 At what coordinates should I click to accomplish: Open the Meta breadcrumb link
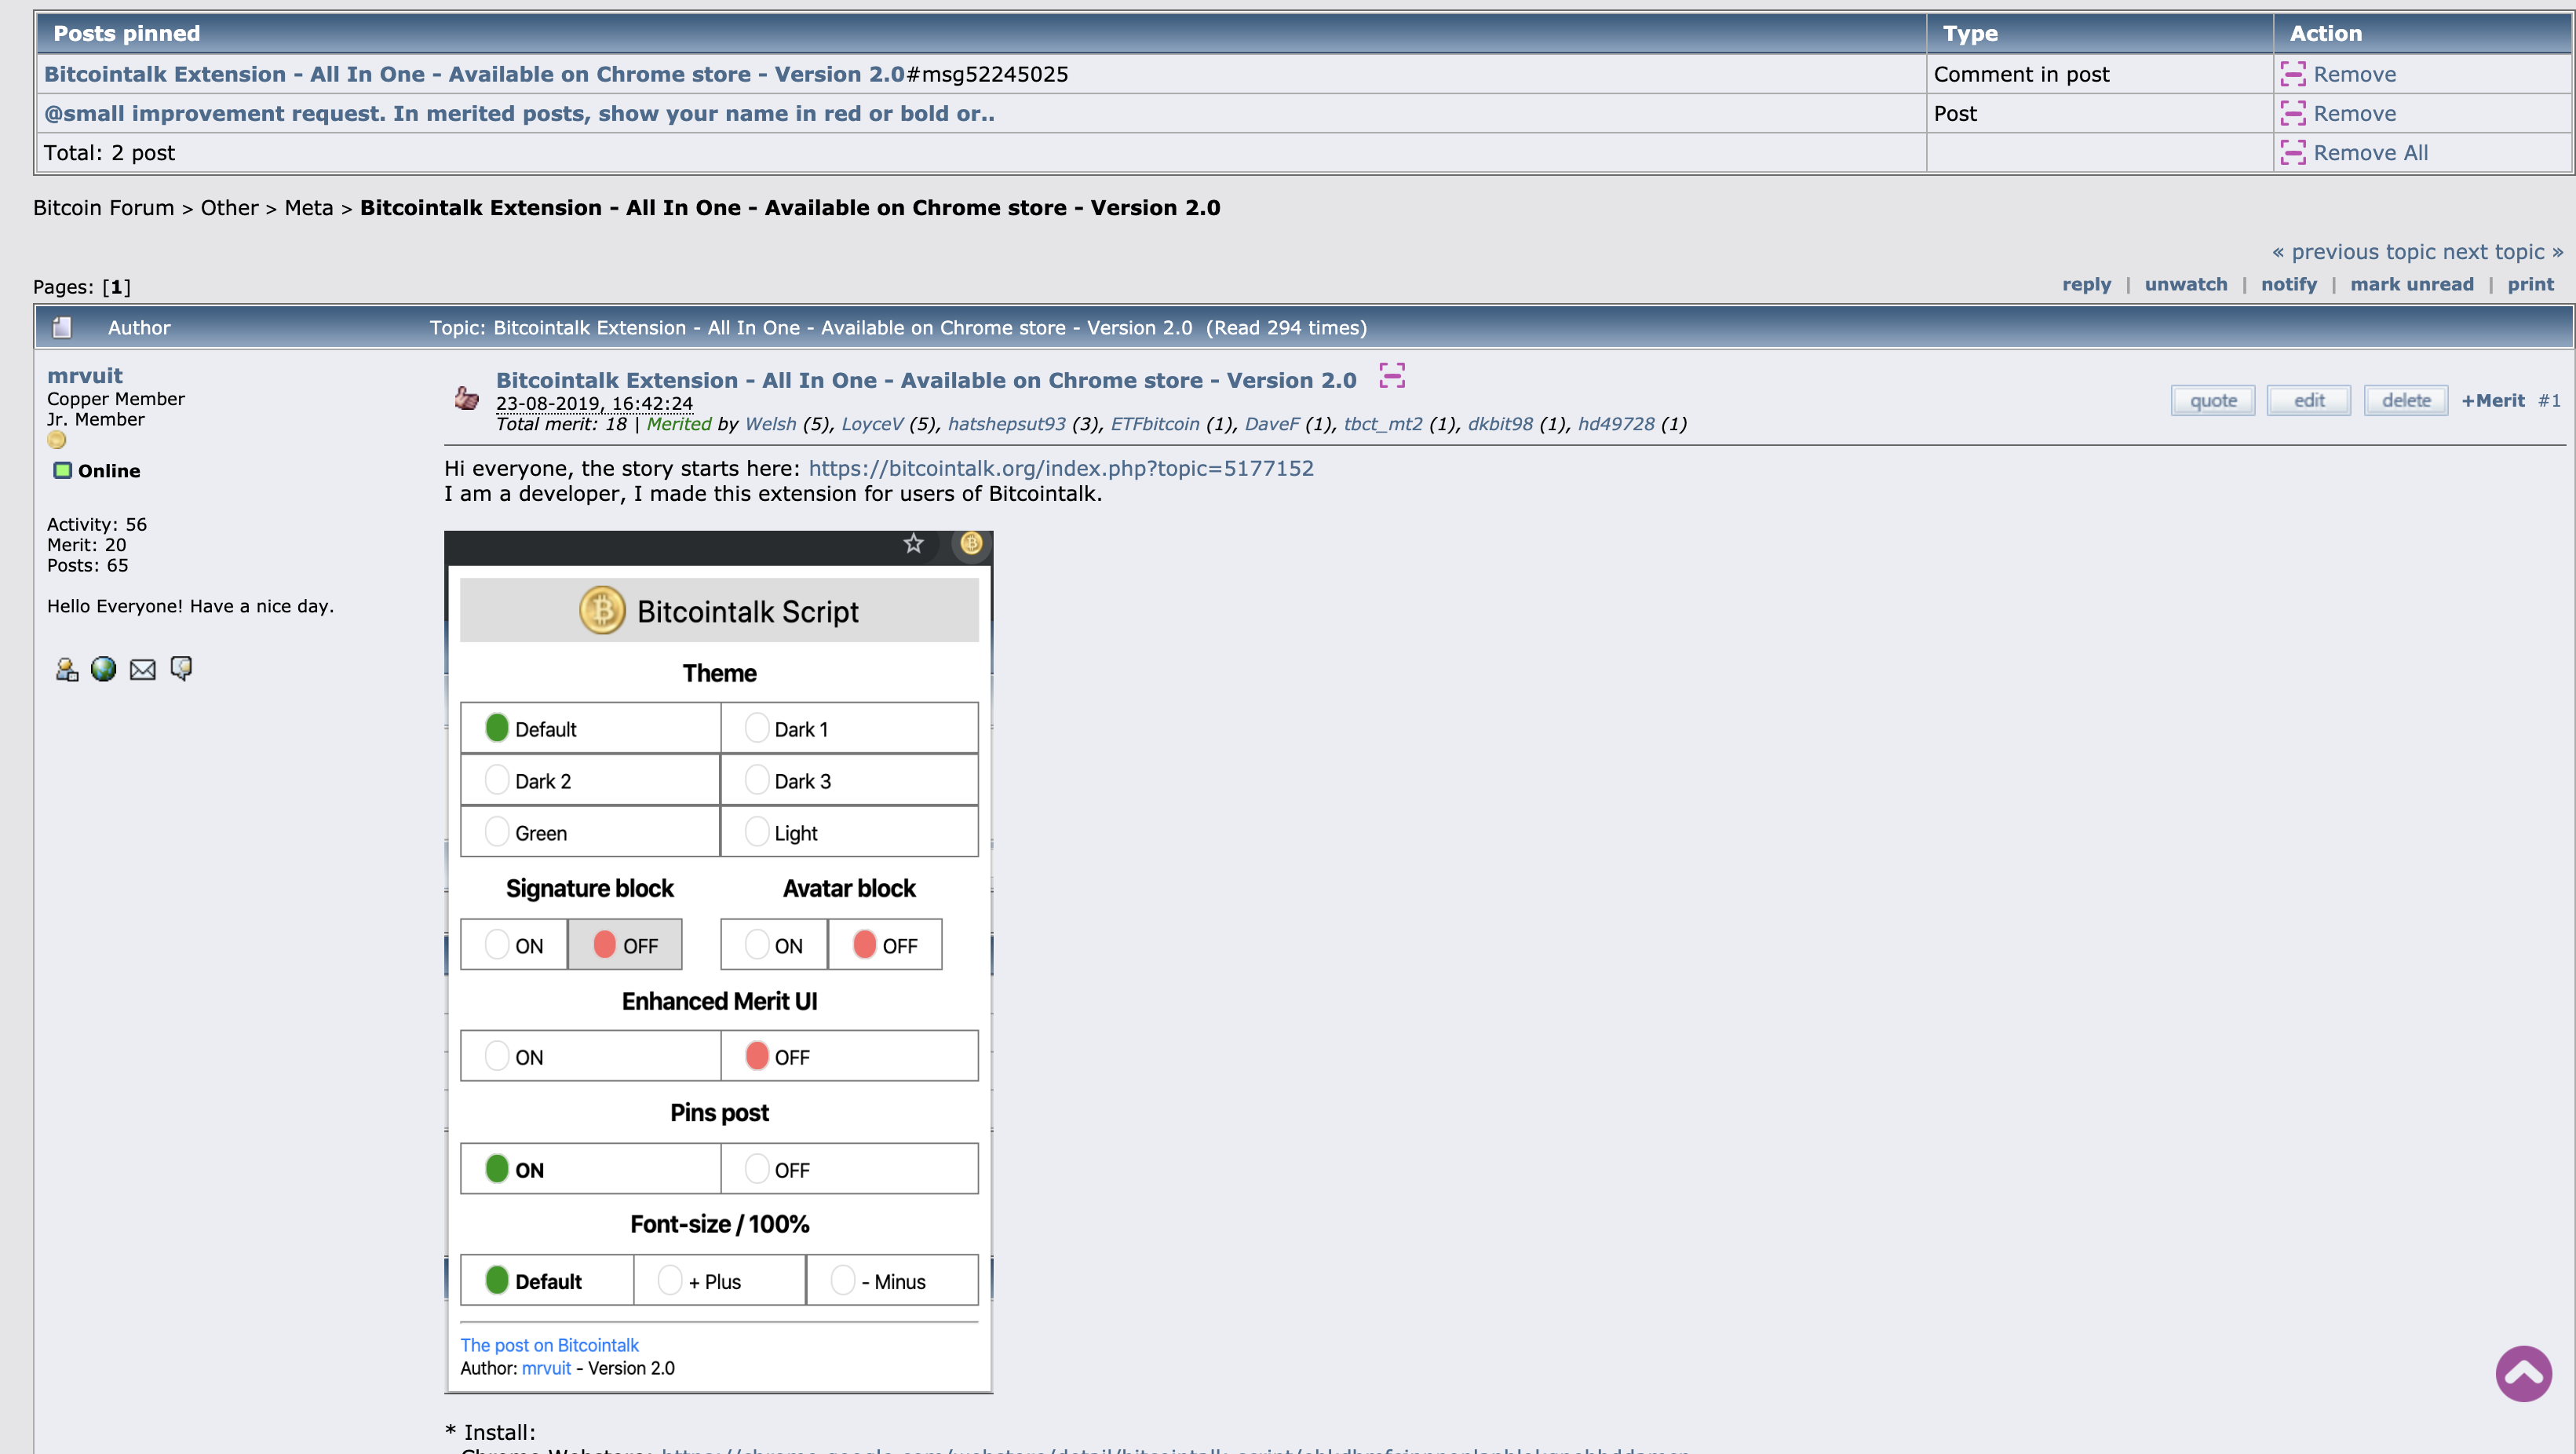308,208
